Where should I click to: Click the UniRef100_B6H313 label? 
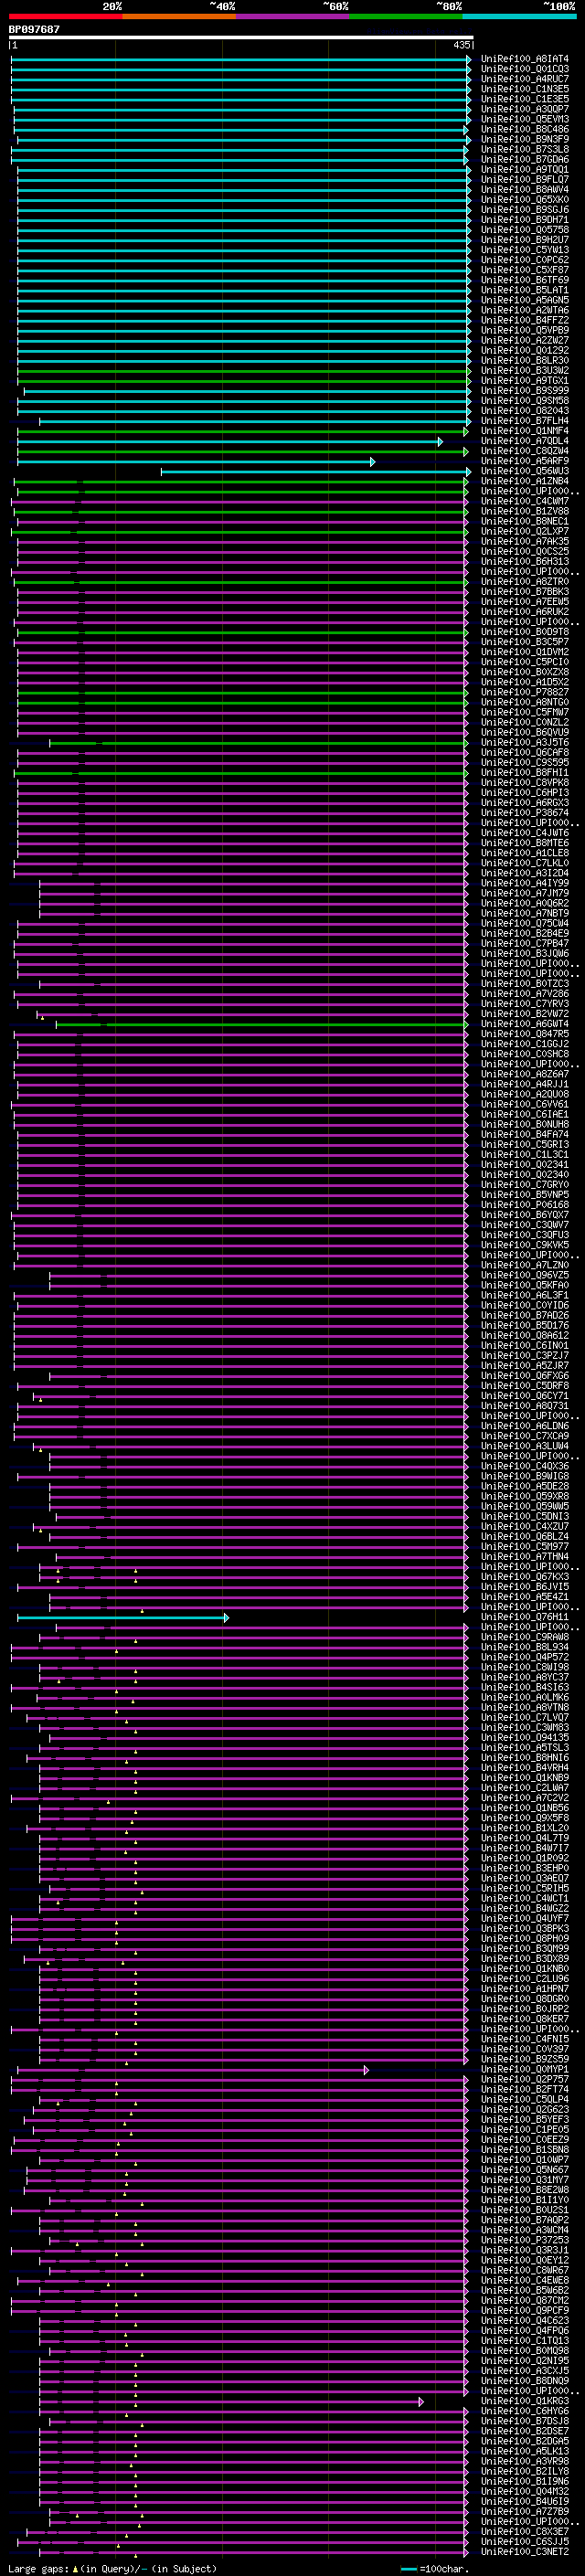pyautogui.click(x=525, y=561)
